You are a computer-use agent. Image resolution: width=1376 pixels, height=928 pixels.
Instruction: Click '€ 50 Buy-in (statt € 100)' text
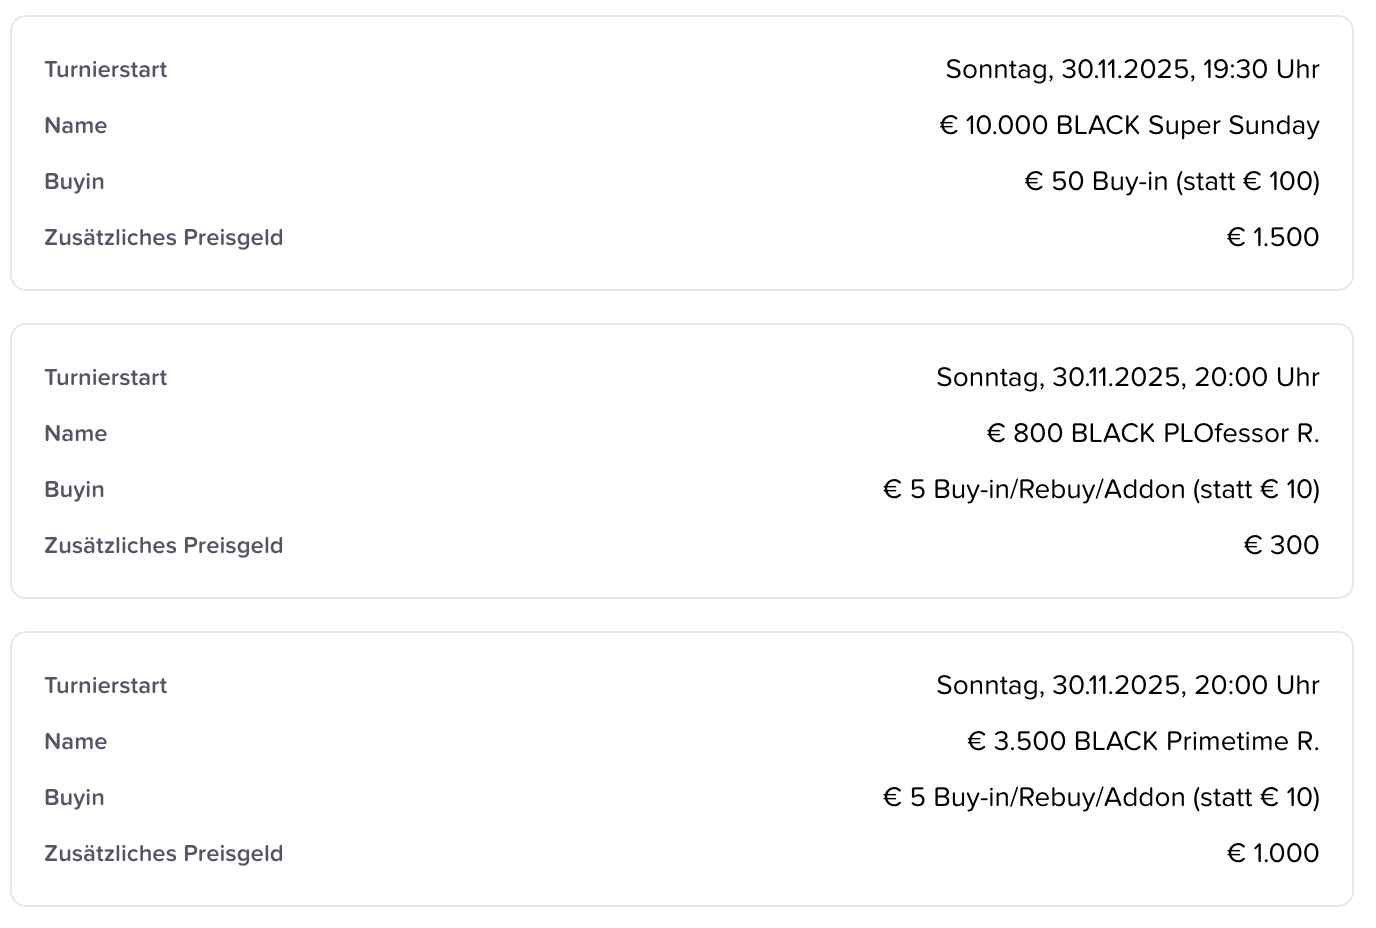(1172, 181)
